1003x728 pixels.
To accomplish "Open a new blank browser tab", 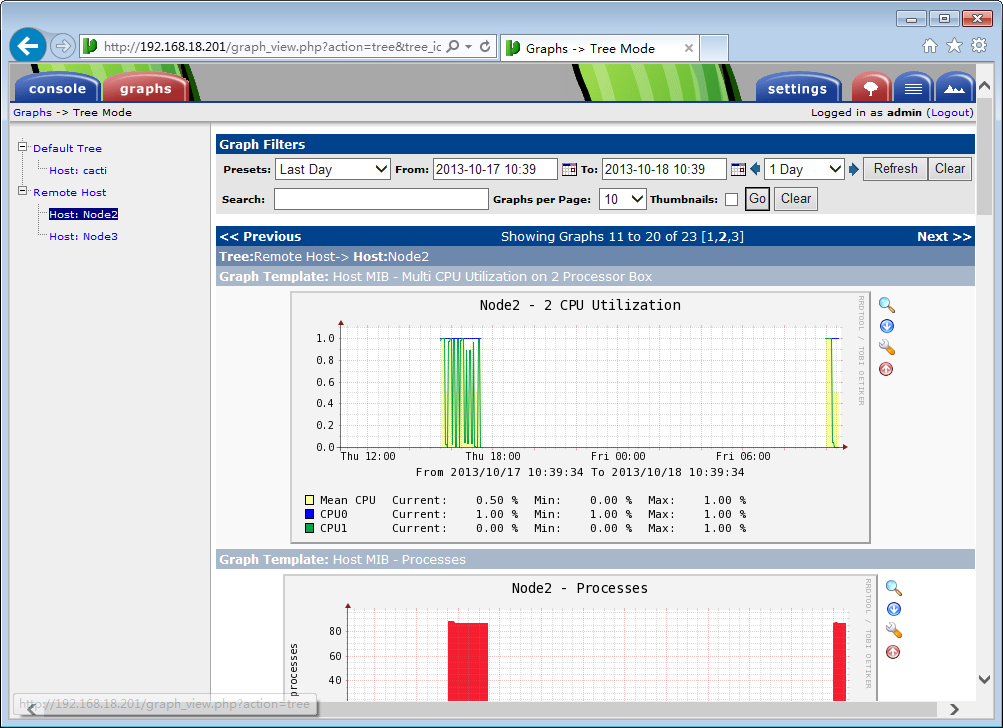I will (714, 49).
